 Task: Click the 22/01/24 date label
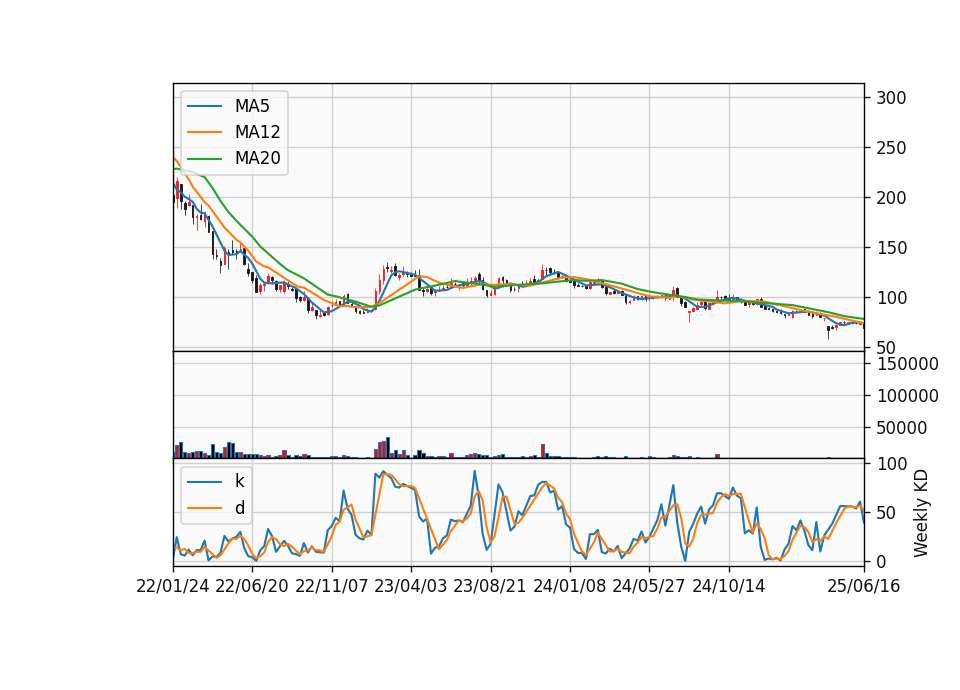[173, 587]
